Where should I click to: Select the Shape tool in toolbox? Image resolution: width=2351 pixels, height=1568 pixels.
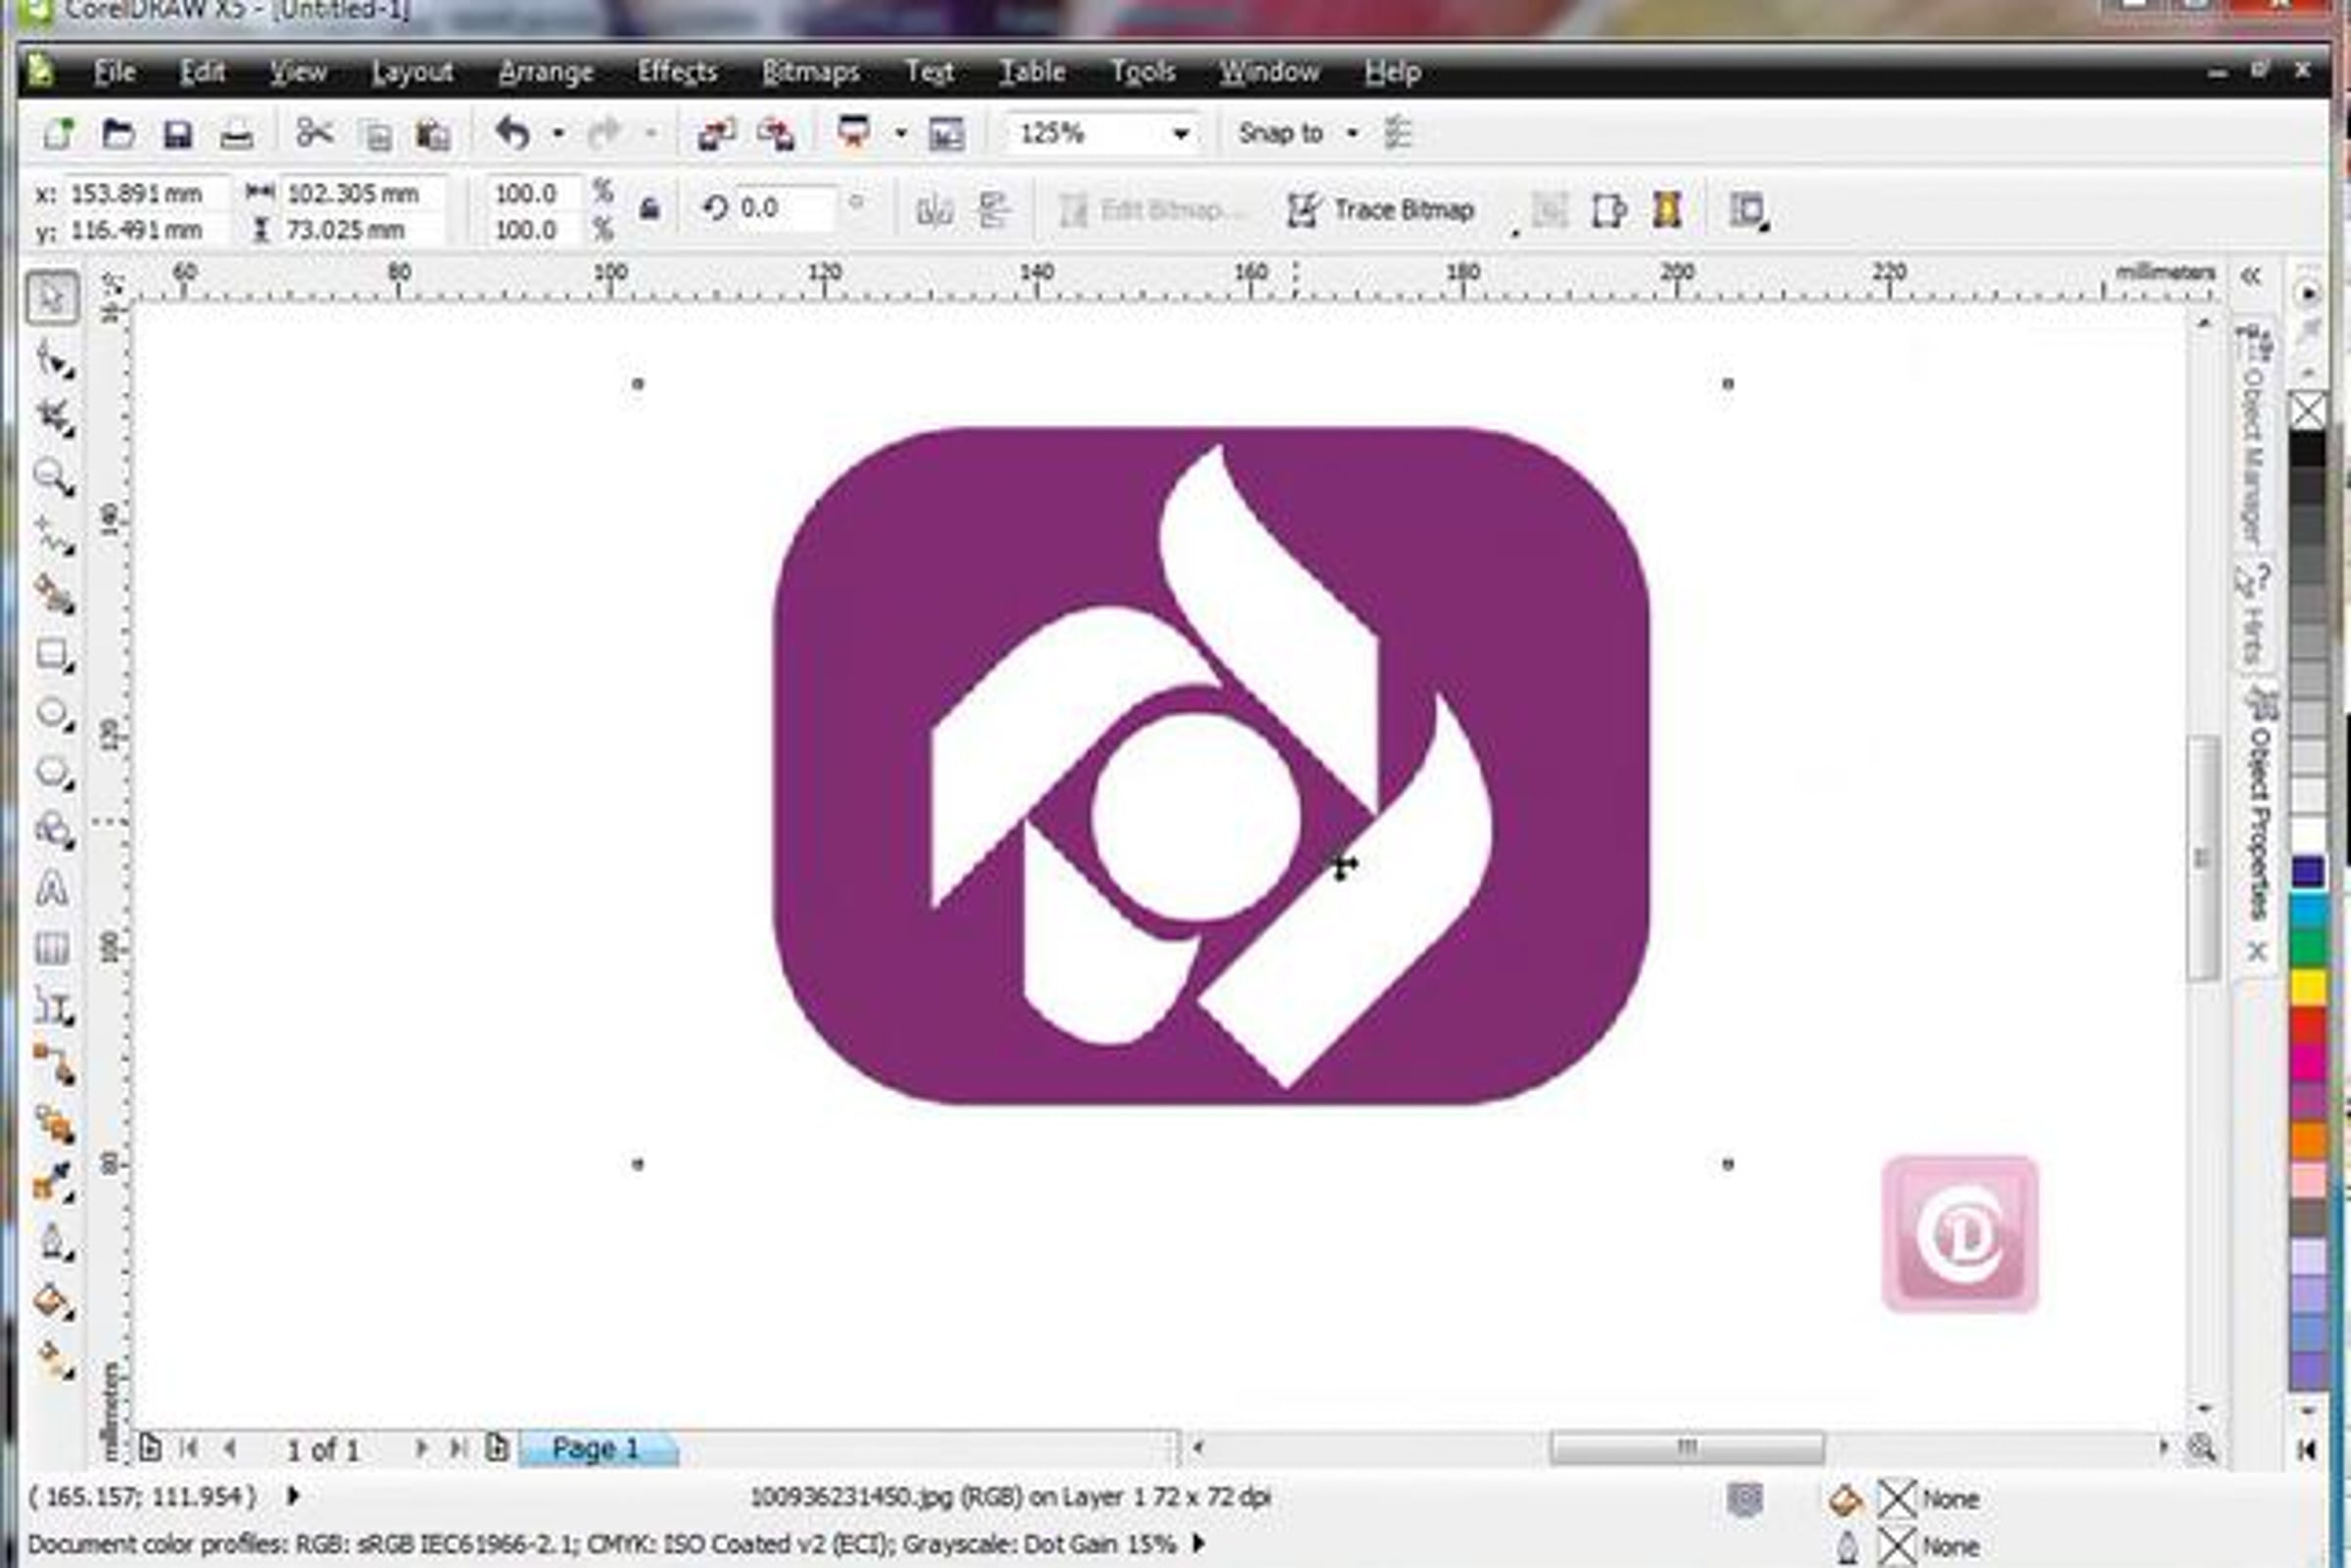coord(53,359)
